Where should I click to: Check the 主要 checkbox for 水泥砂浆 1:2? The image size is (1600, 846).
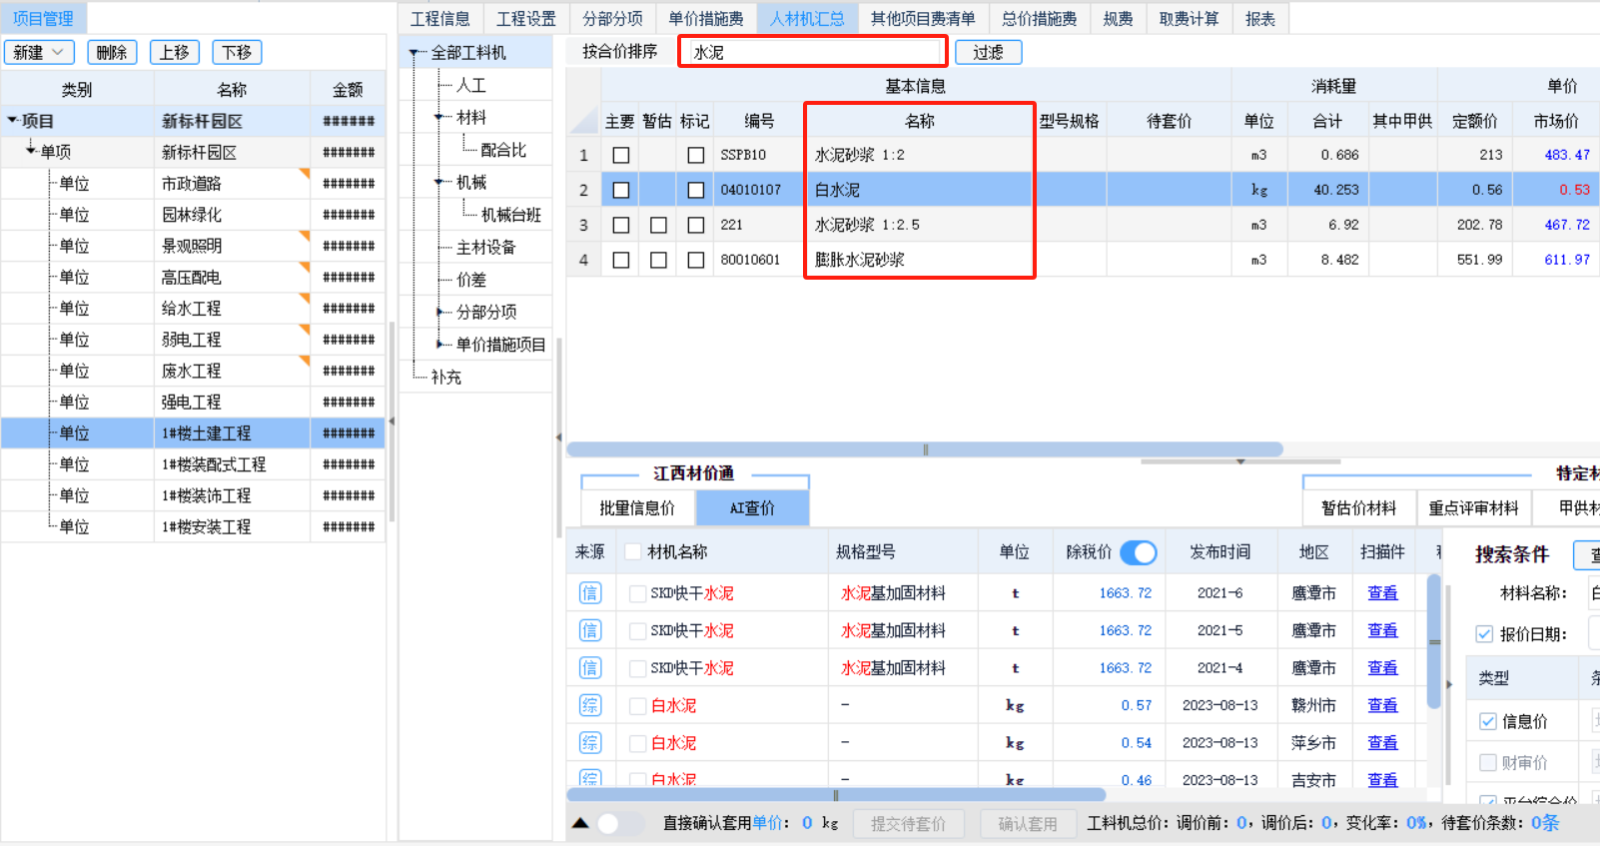(x=621, y=155)
